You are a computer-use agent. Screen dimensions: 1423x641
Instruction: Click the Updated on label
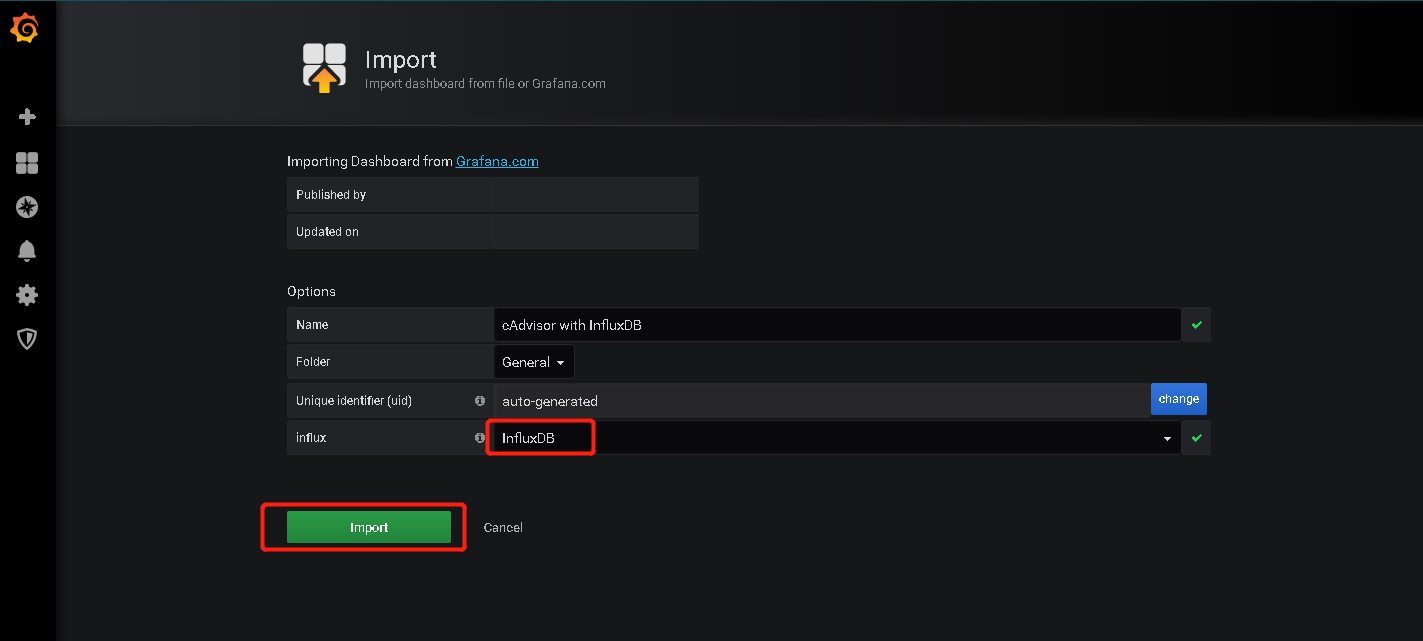(x=327, y=232)
